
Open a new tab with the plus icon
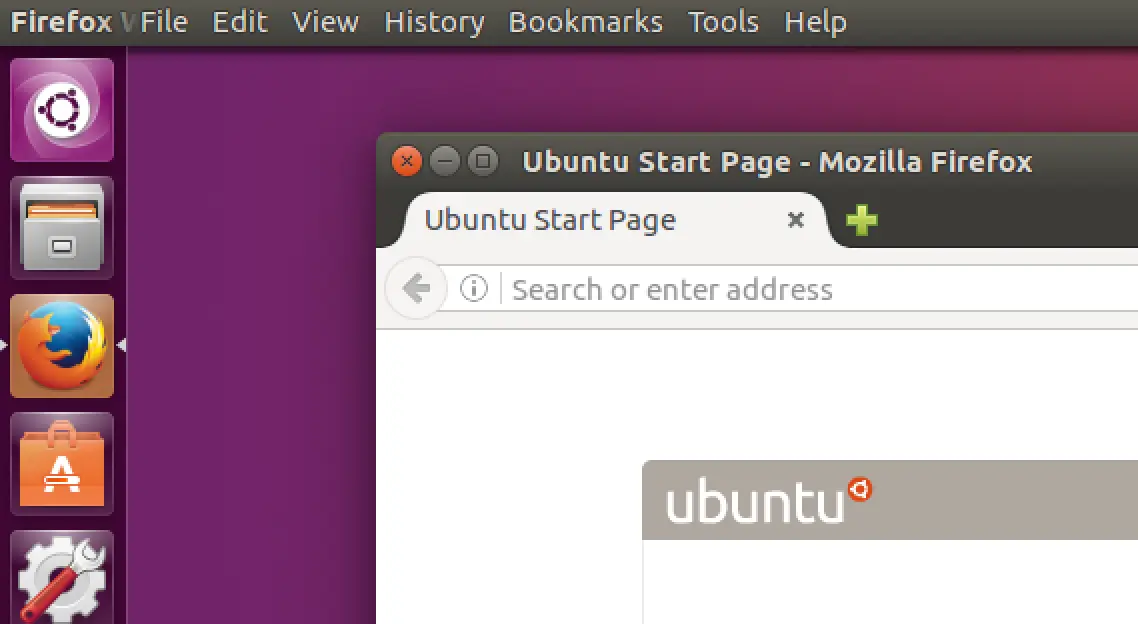tap(861, 220)
